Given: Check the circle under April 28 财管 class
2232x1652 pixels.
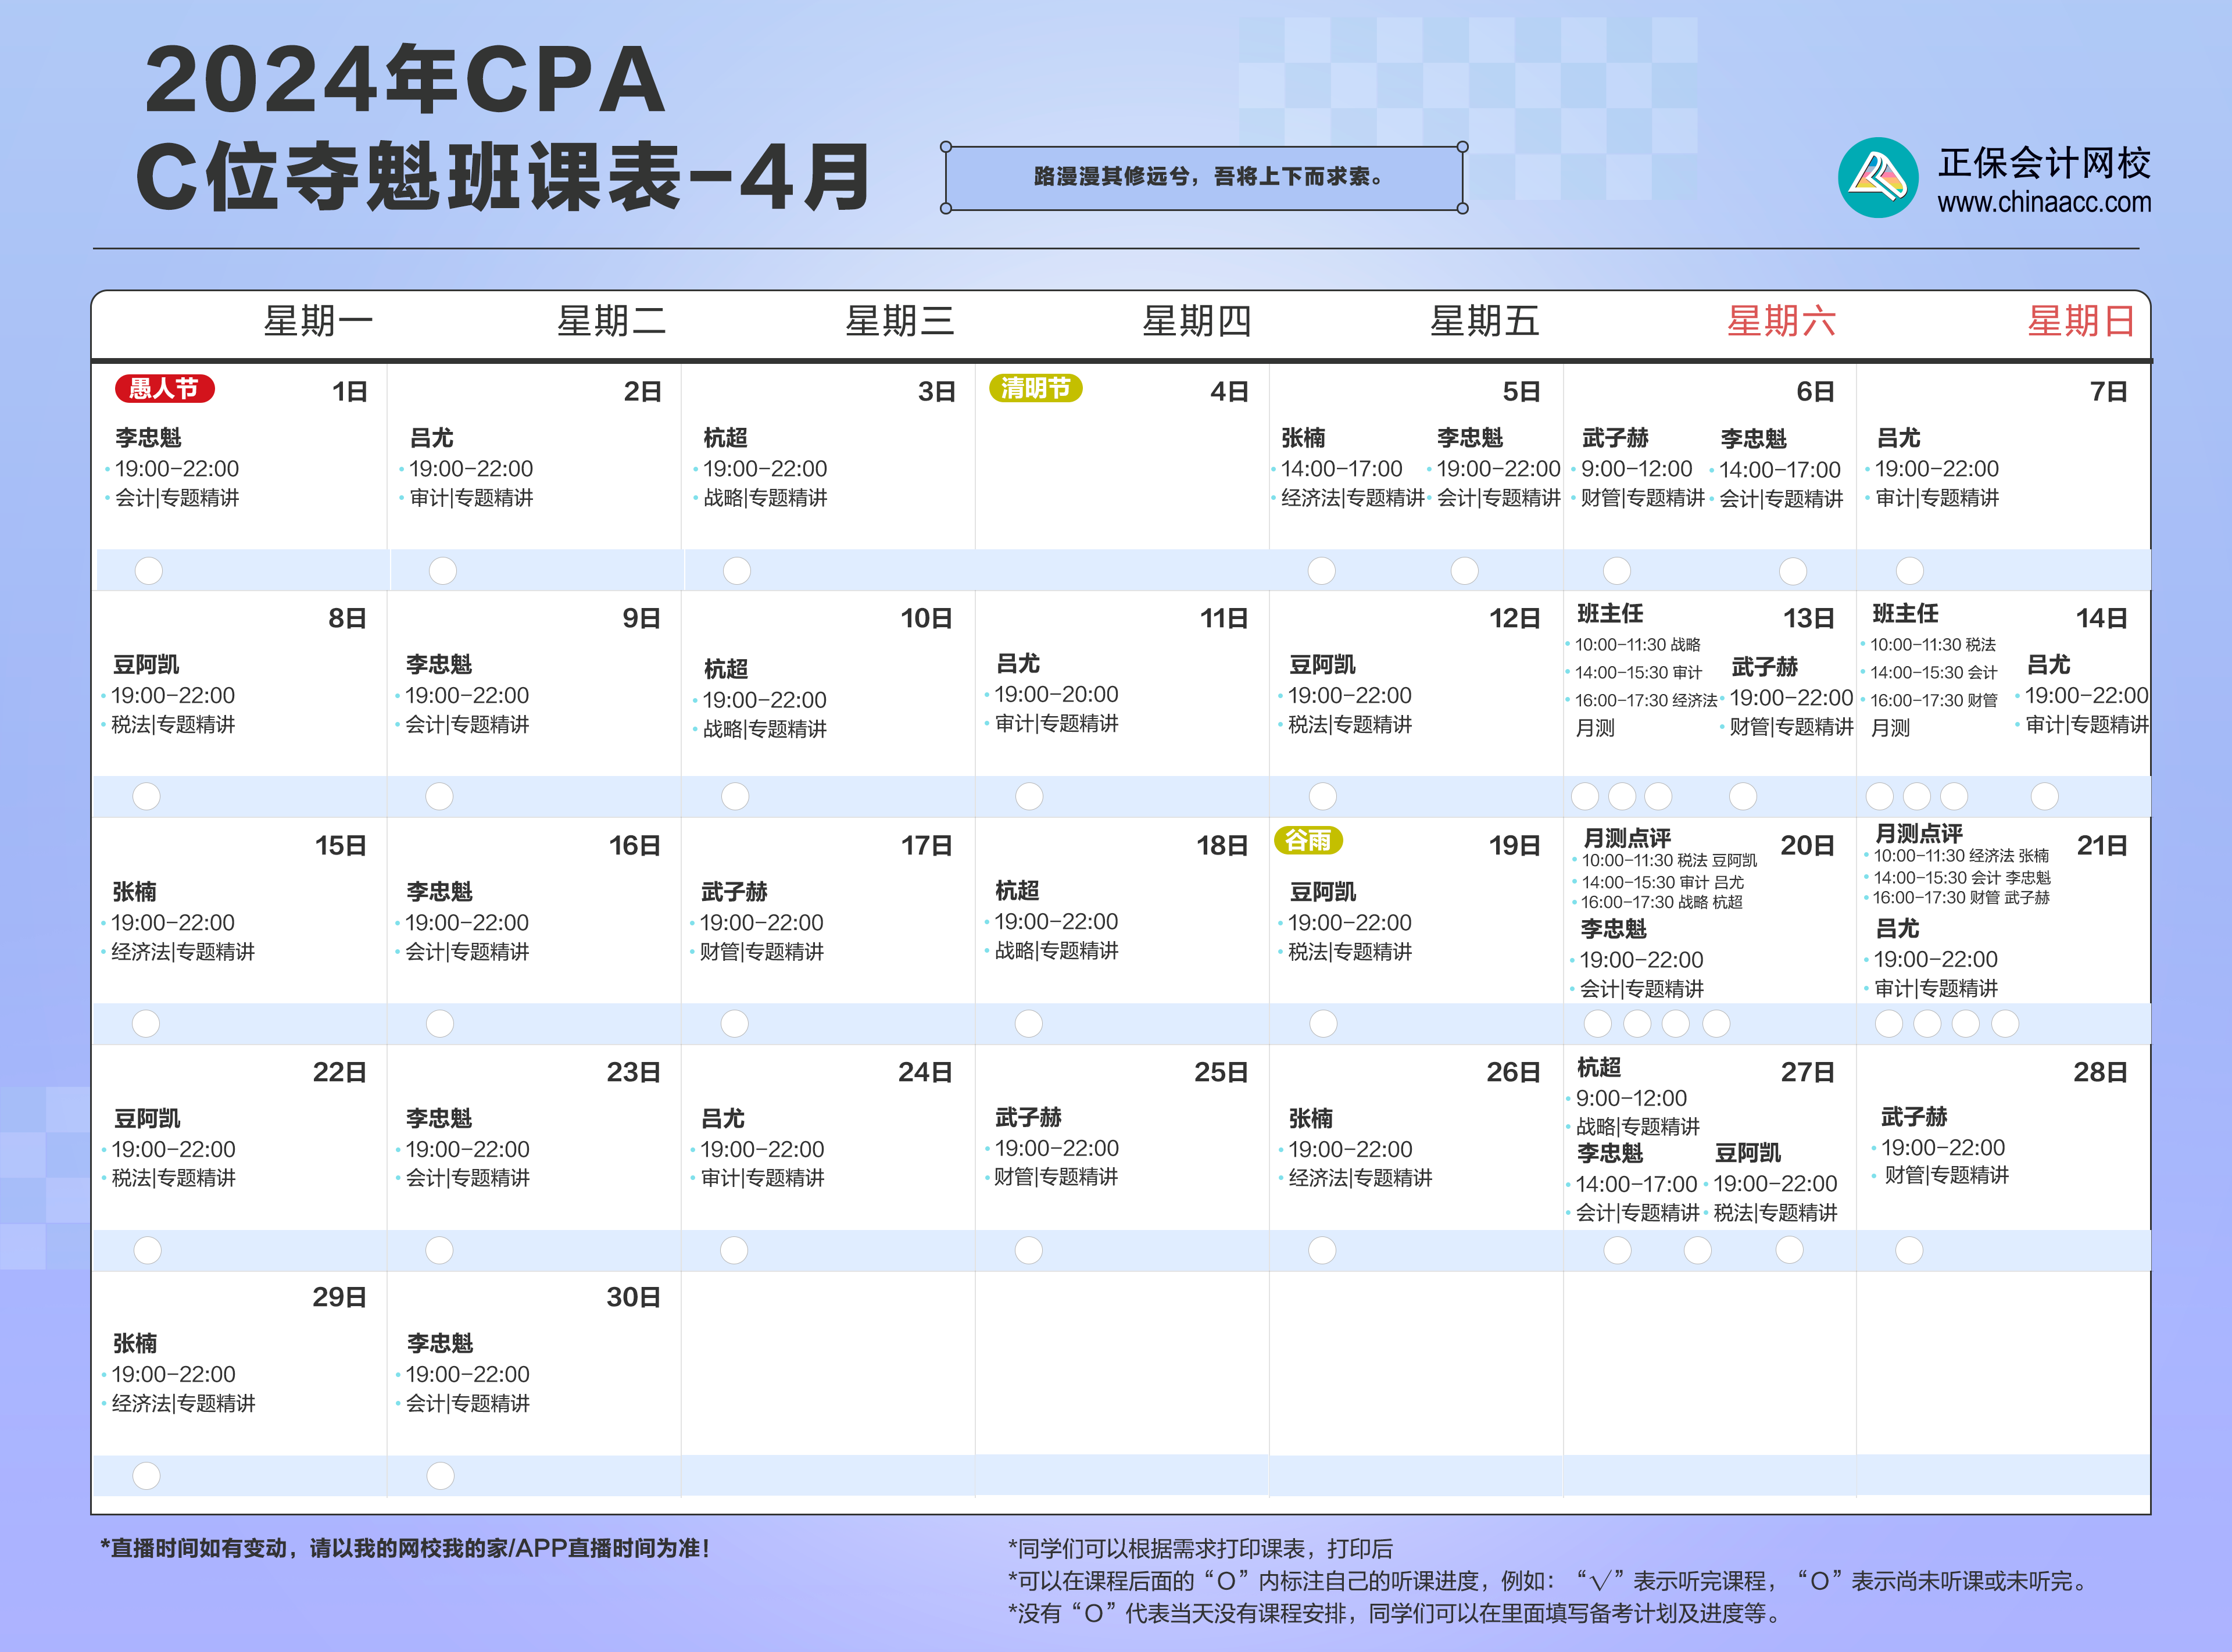Looking at the screenshot, I should click(1909, 1250).
